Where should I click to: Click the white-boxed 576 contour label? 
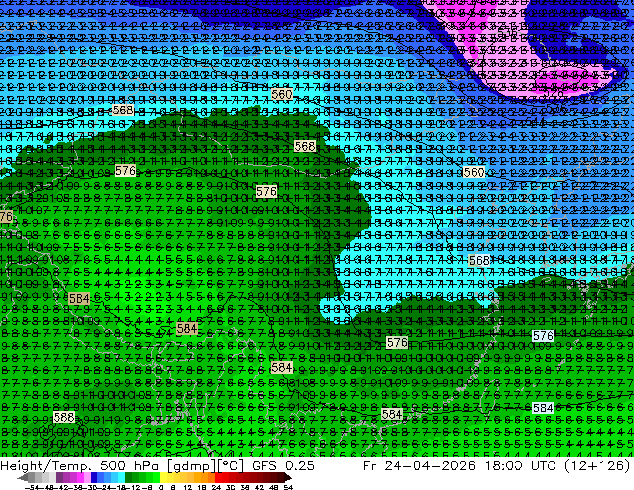543,336
